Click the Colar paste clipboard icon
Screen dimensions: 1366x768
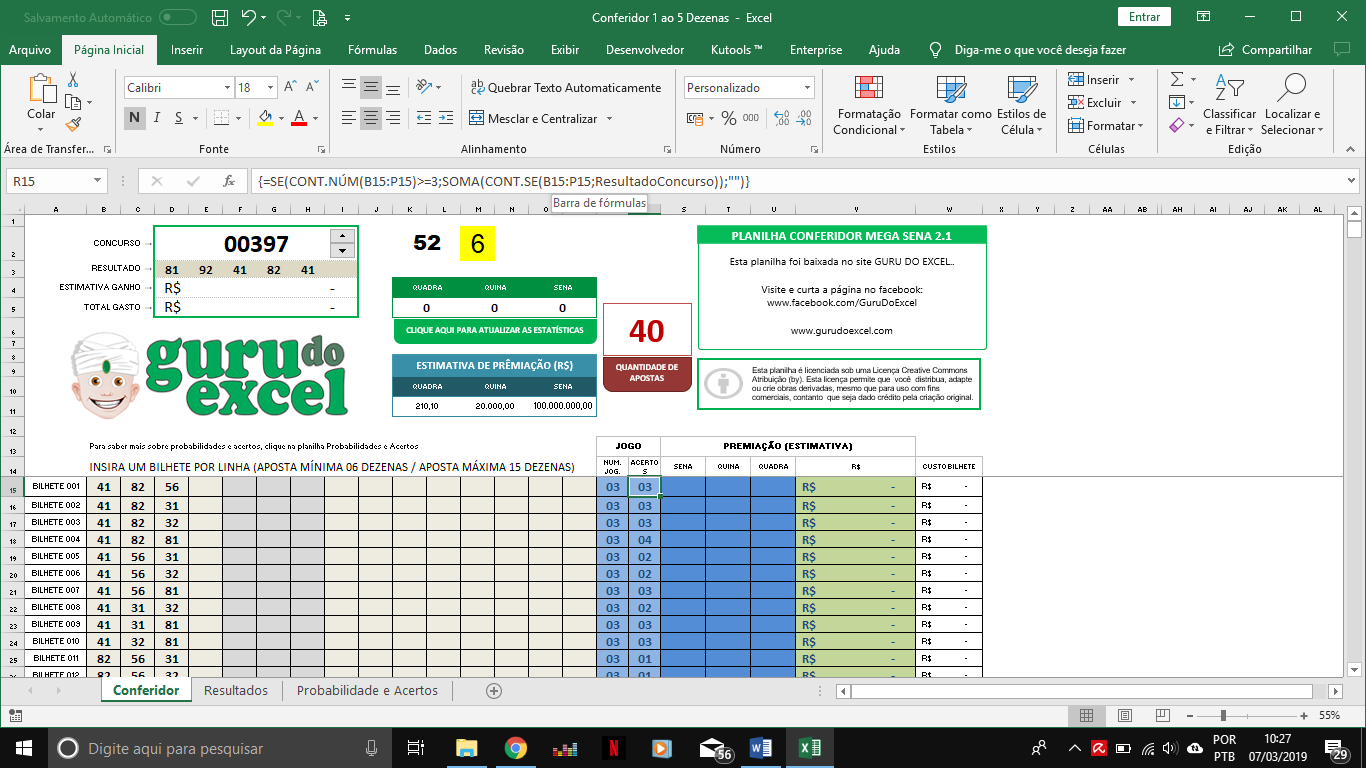click(x=41, y=89)
